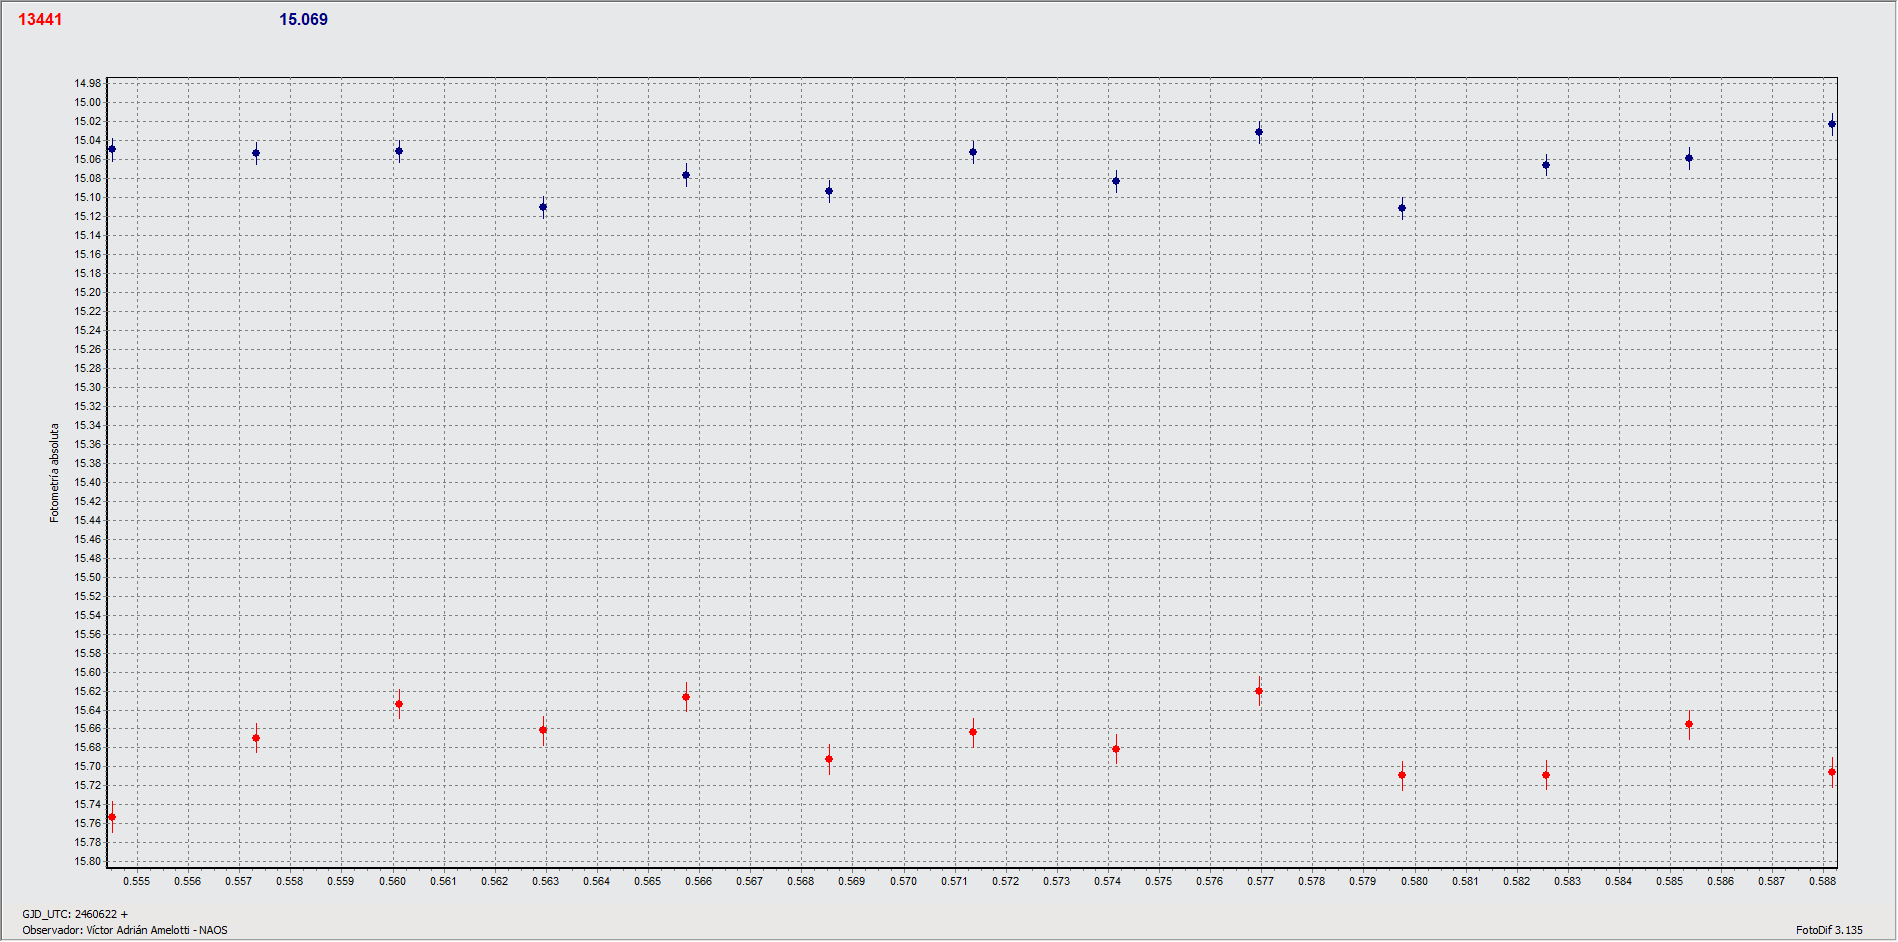The image size is (1898, 942).
Task: Click the blue data point near 0.5685
Action: (829, 191)
